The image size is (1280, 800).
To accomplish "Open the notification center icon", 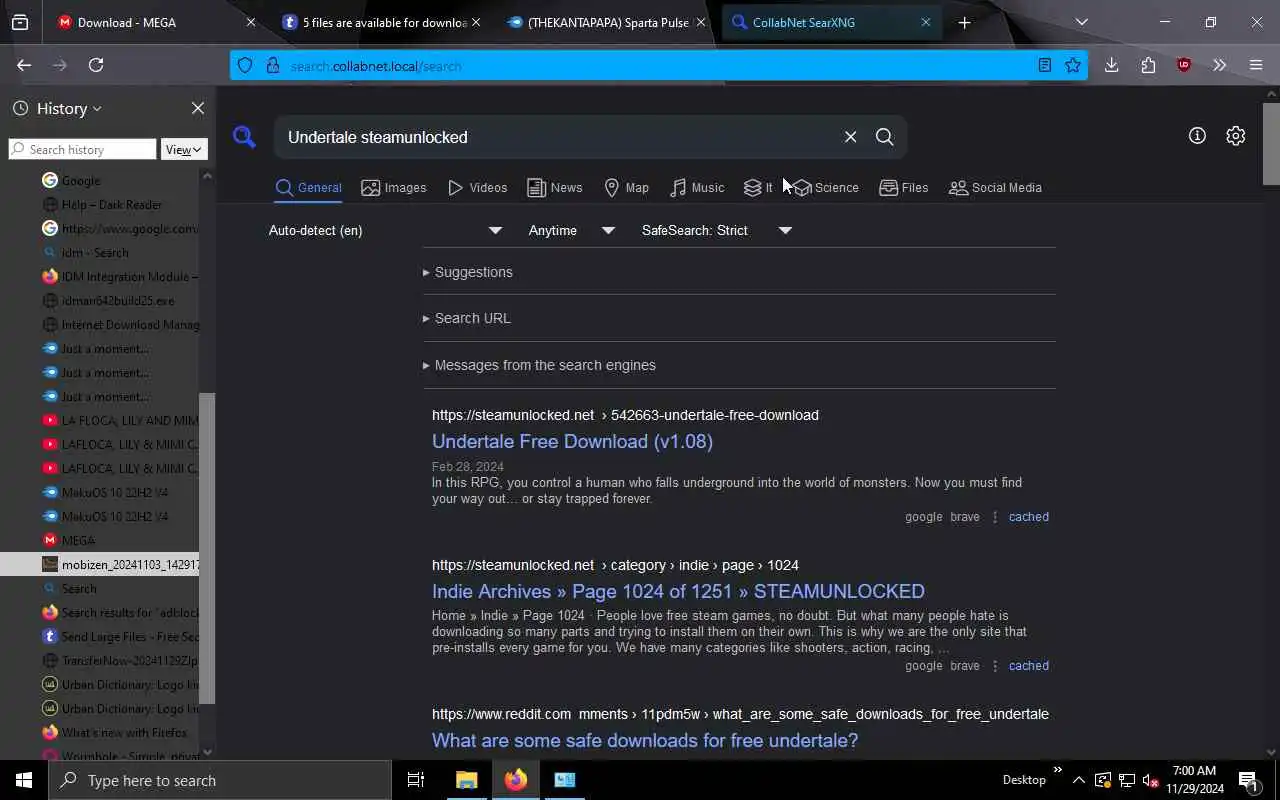I will 1248,780.
